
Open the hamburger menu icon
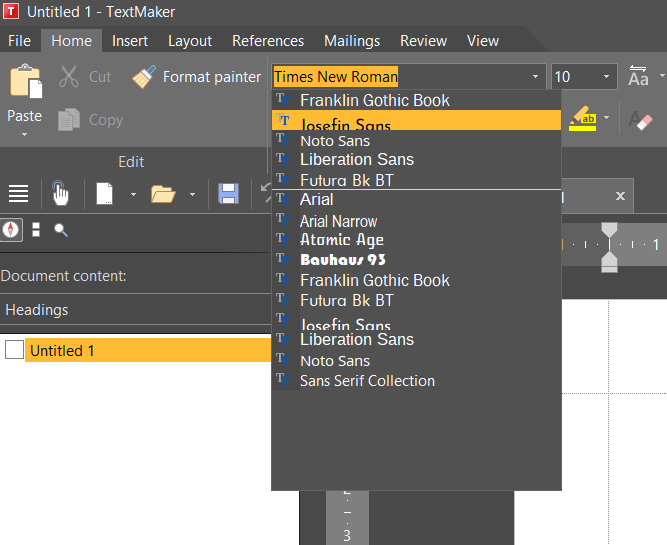(x=18, y=193)
